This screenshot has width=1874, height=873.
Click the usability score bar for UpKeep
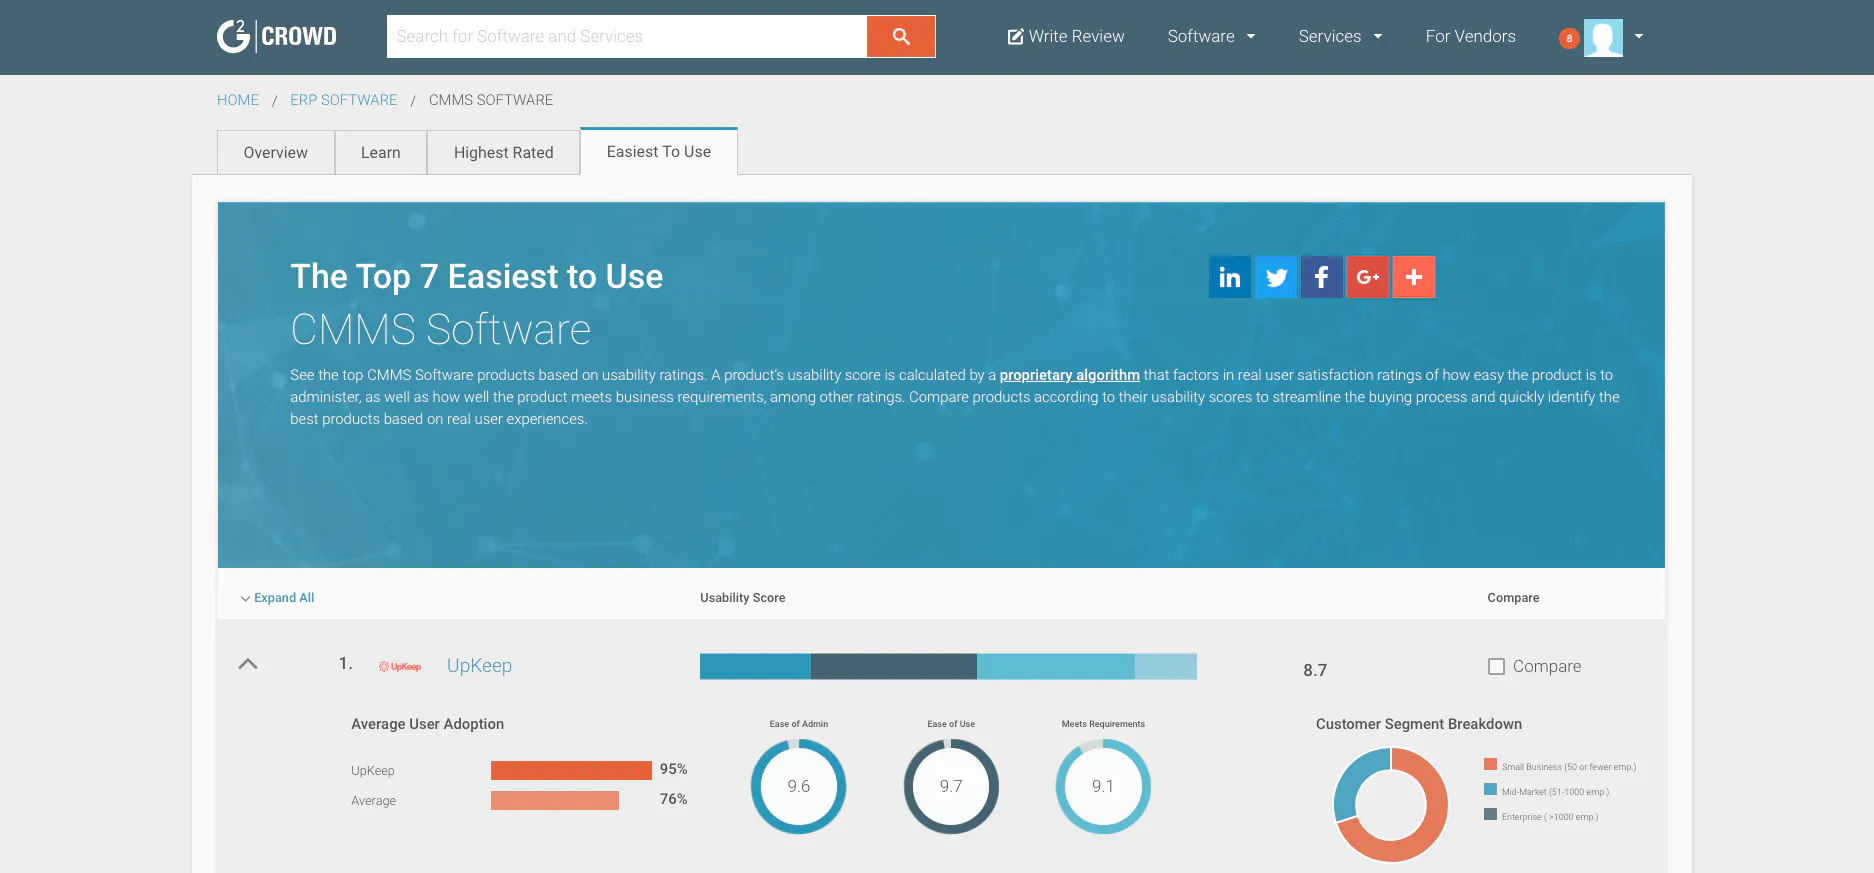click(x=948, y=666)
